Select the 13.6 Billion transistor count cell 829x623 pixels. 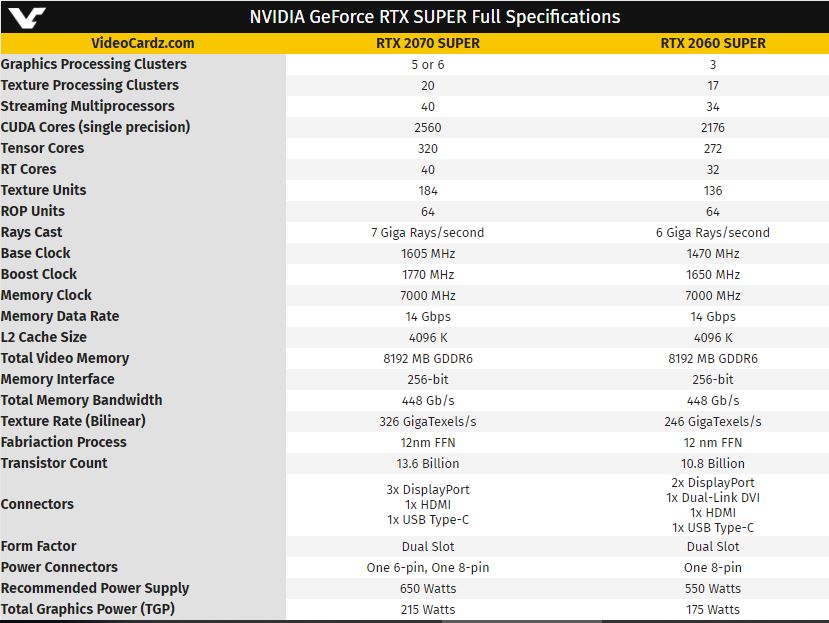[x=427, y=463]
